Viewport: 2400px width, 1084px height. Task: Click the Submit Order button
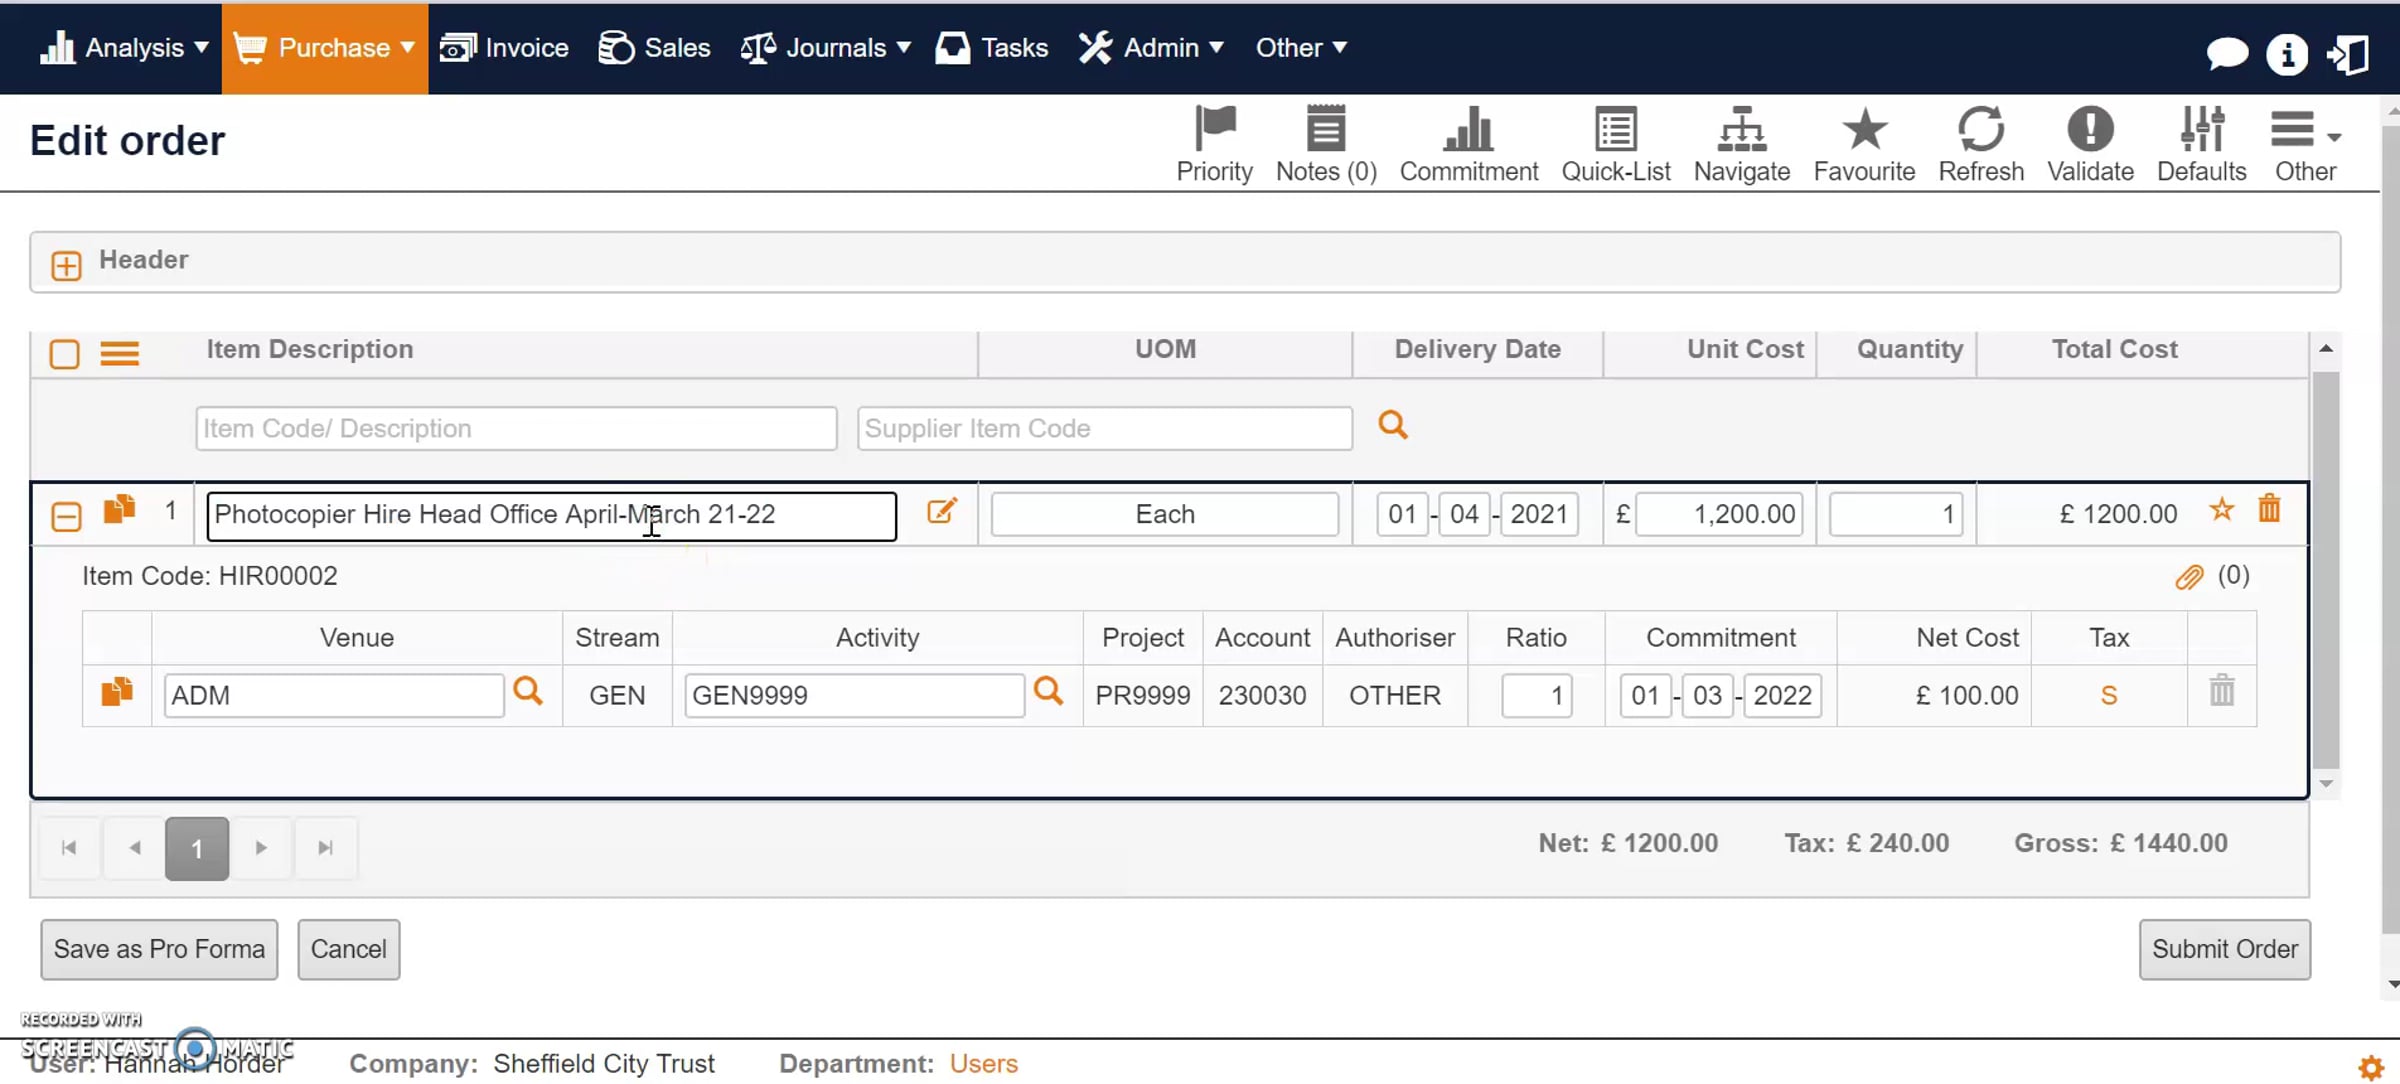click(x=2224, y=949)
